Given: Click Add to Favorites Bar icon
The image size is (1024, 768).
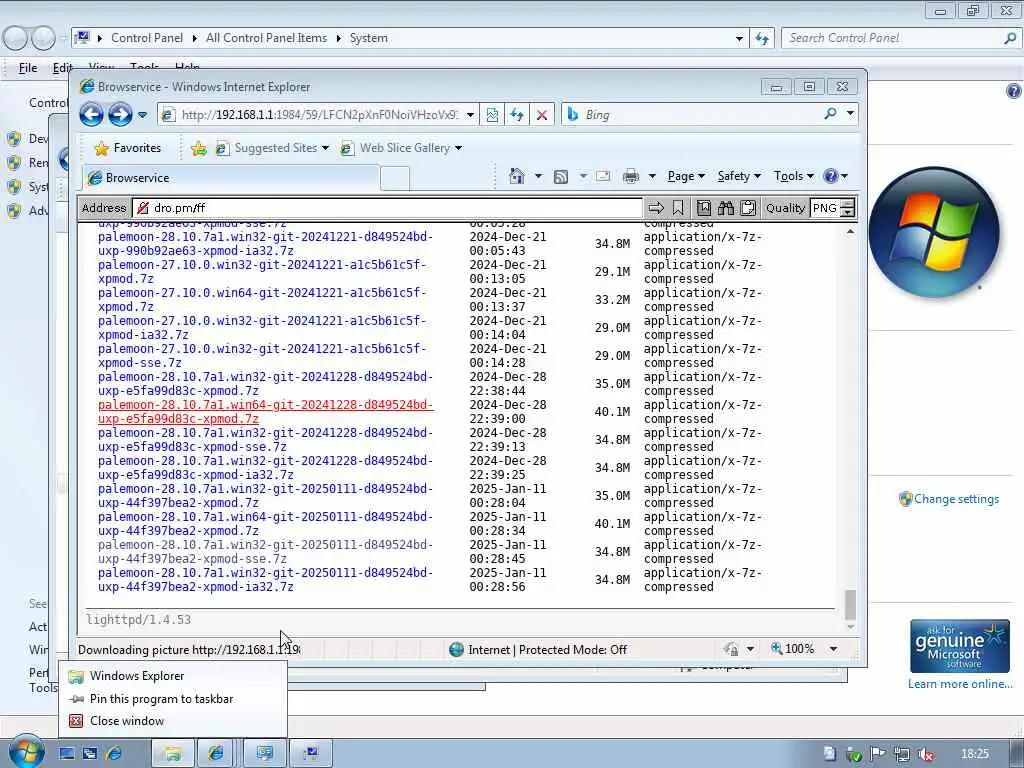Looking at the screenshot, I should pyautogui.click(x=199, y=148).
